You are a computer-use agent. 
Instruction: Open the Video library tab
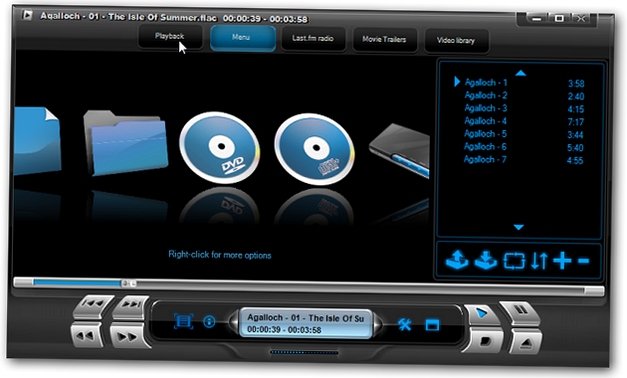pyautogui.click(x=456, y=41)
